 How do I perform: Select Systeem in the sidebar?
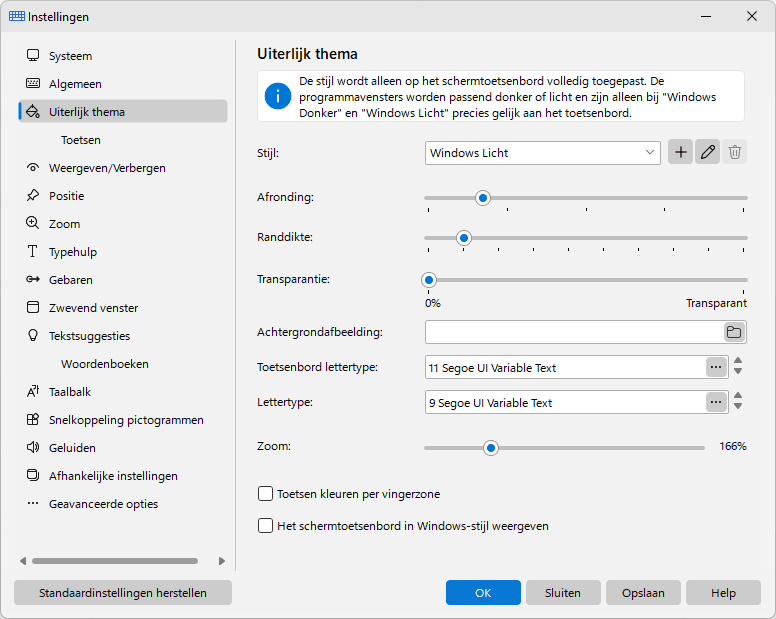(123, 55)
